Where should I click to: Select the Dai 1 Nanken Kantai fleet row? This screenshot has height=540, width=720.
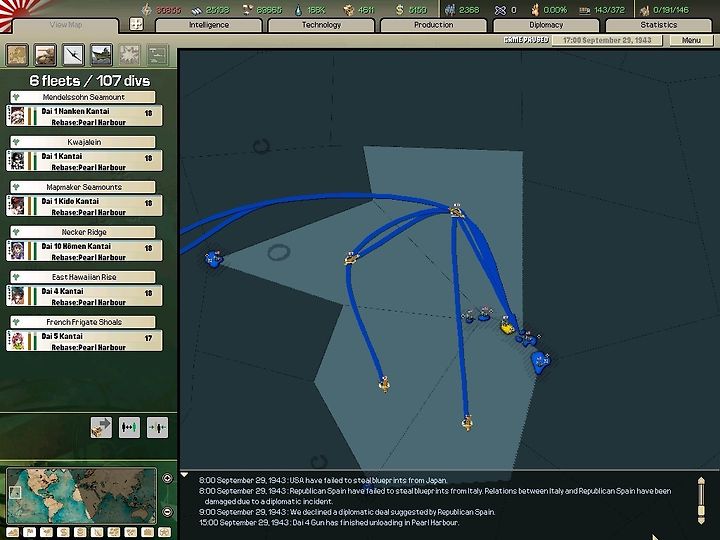(x=84, y=116)
